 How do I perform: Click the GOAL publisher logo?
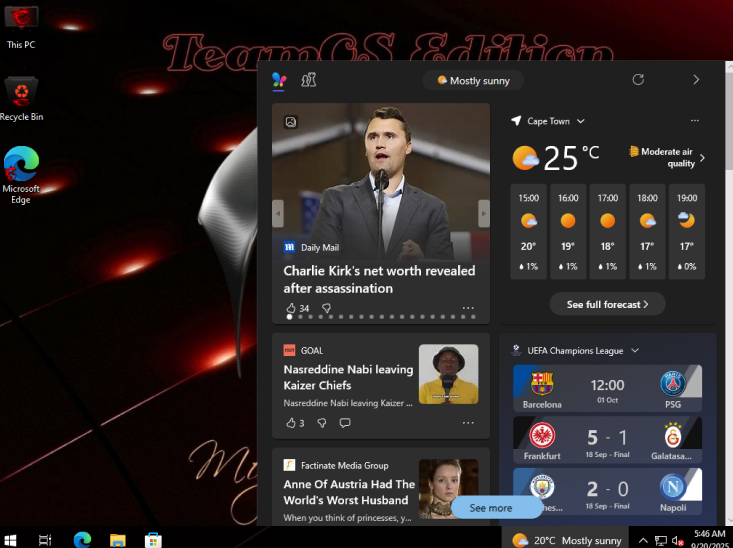pyautogui.click(x=289, y=350)
